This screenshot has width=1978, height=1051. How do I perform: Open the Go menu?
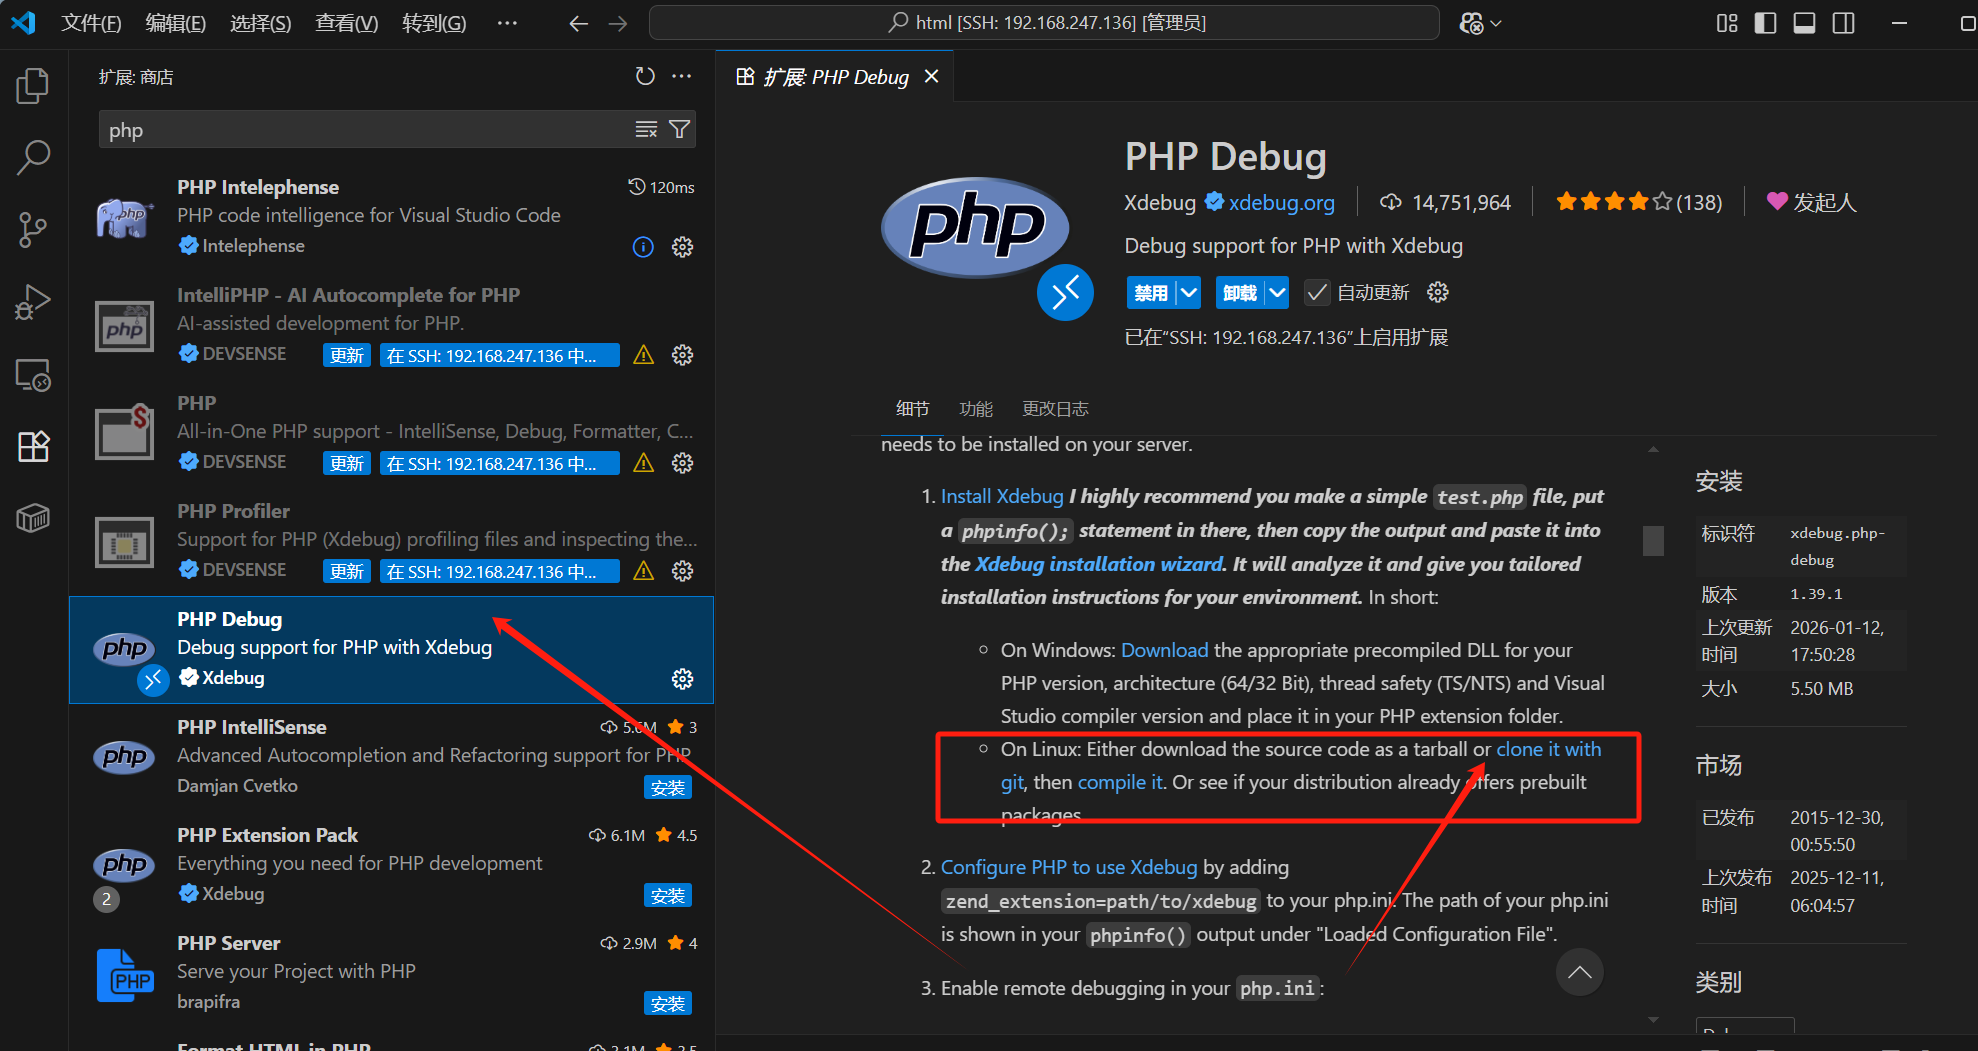tap(434, 23)
